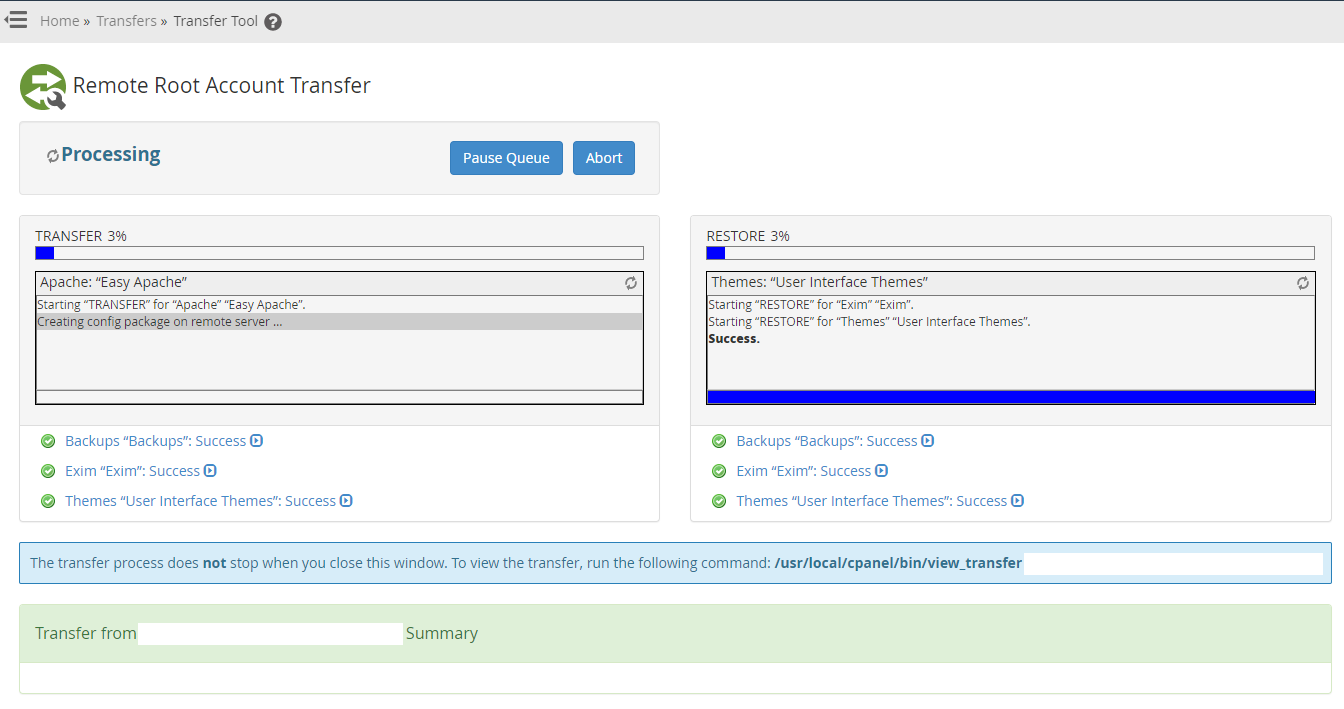
Task: Click the bold Success. log line
Action: pos(734,339)
